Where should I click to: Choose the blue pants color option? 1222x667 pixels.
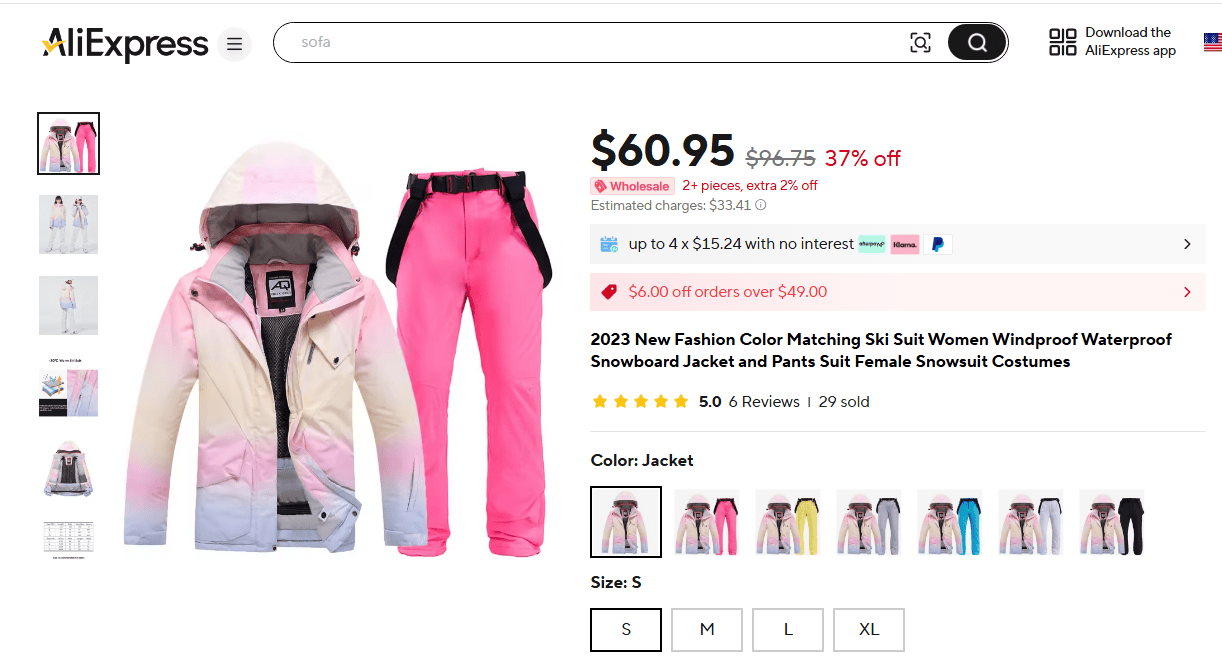click(x=950, y=522)
